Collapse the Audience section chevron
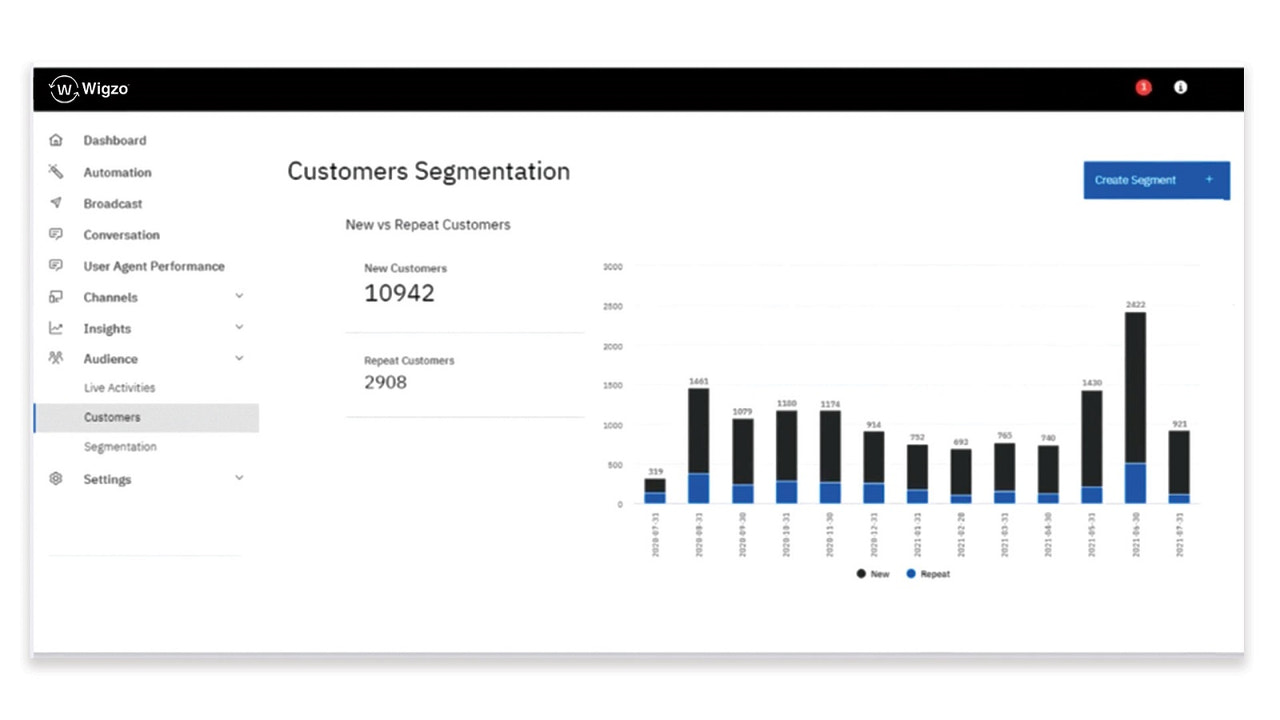The image size is (1280, 720). point(239,357)
